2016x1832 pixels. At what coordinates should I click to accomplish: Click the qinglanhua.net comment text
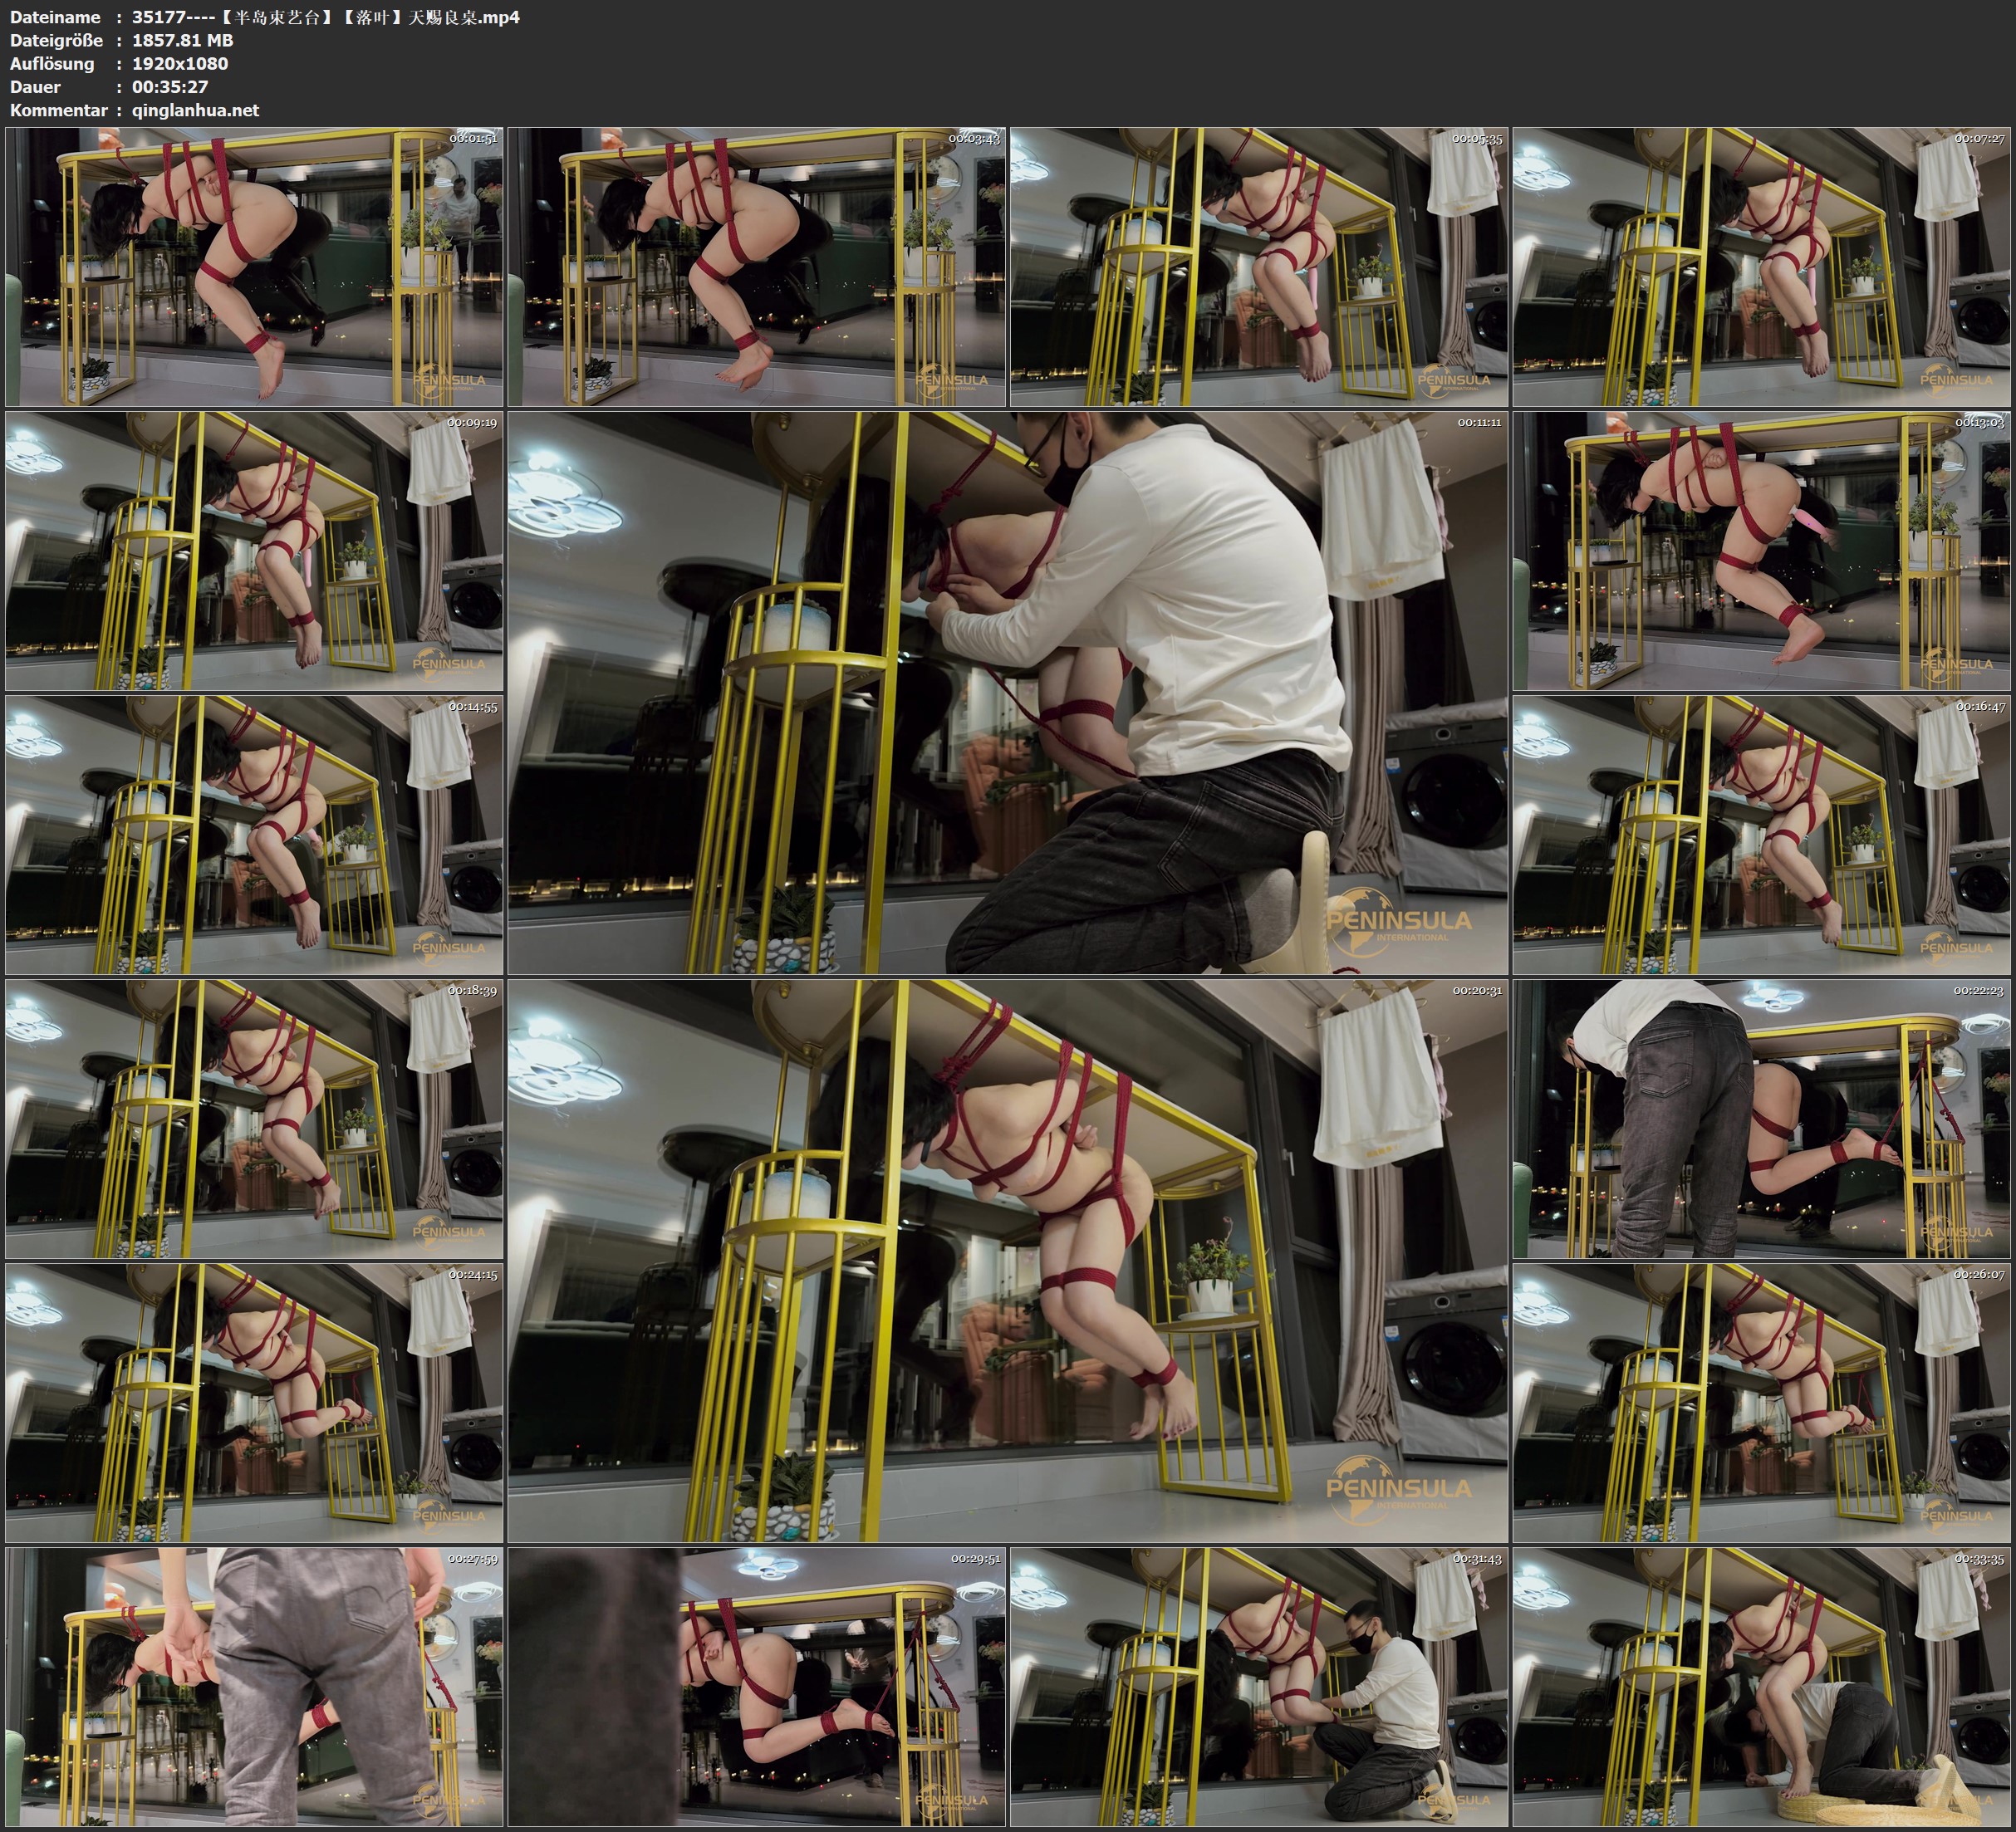pyautogui.click(x=195, y=110)
